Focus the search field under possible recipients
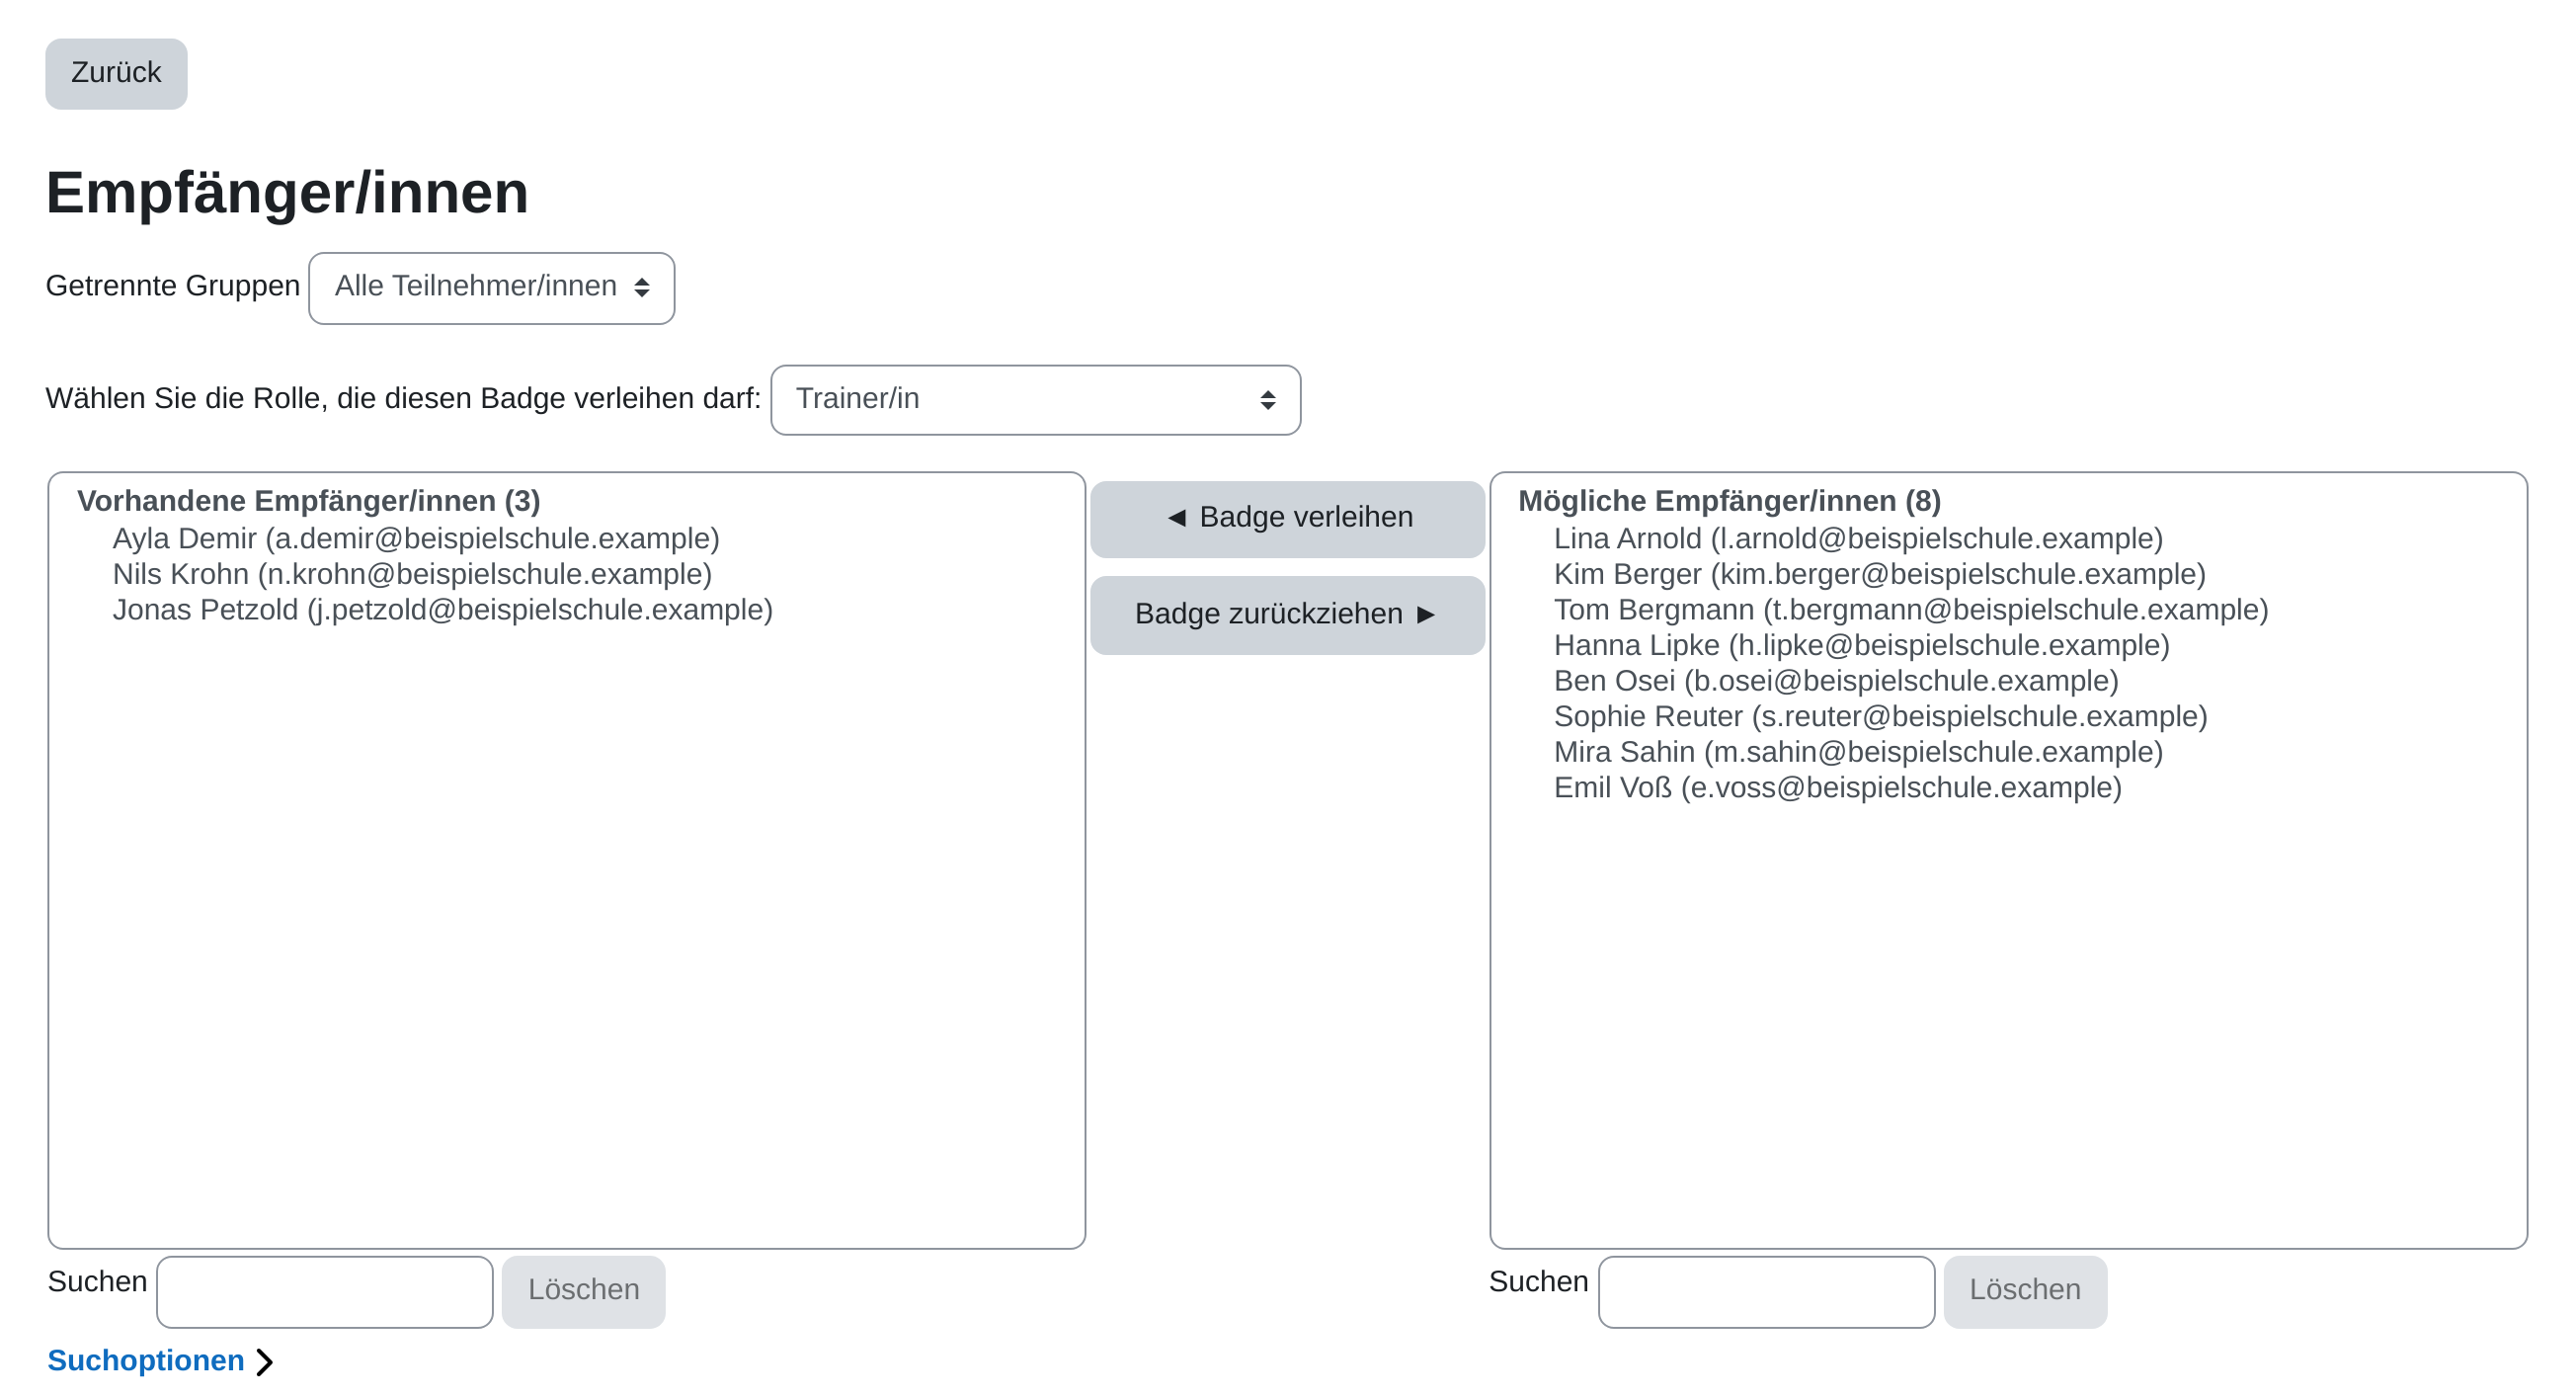This screenshot has height=1397, width=2576. click(1766, 1292)
